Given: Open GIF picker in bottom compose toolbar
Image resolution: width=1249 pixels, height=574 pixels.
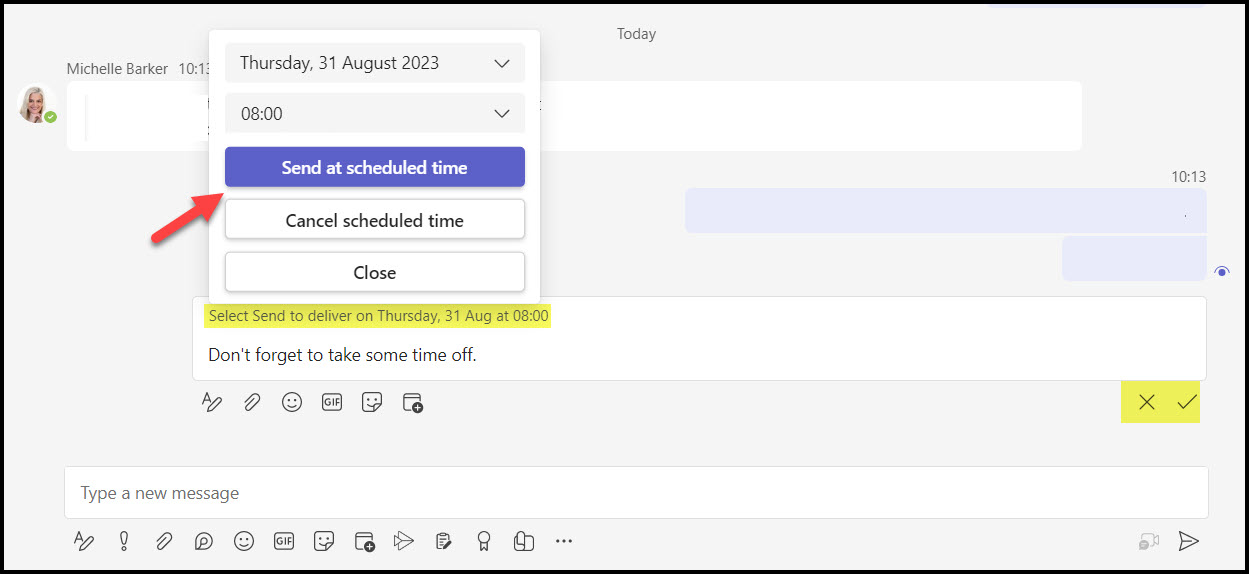Looking at the screenshot, I should pos(284,541).
